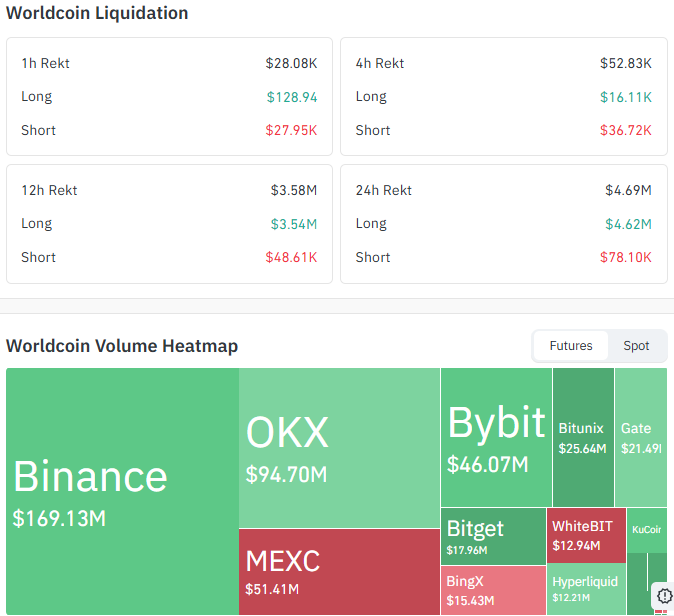The width and height of the screenshot is (674, 616).
Task: Click the Worldcoin Volume Heatmap heading
Action: tap(122, 346)
